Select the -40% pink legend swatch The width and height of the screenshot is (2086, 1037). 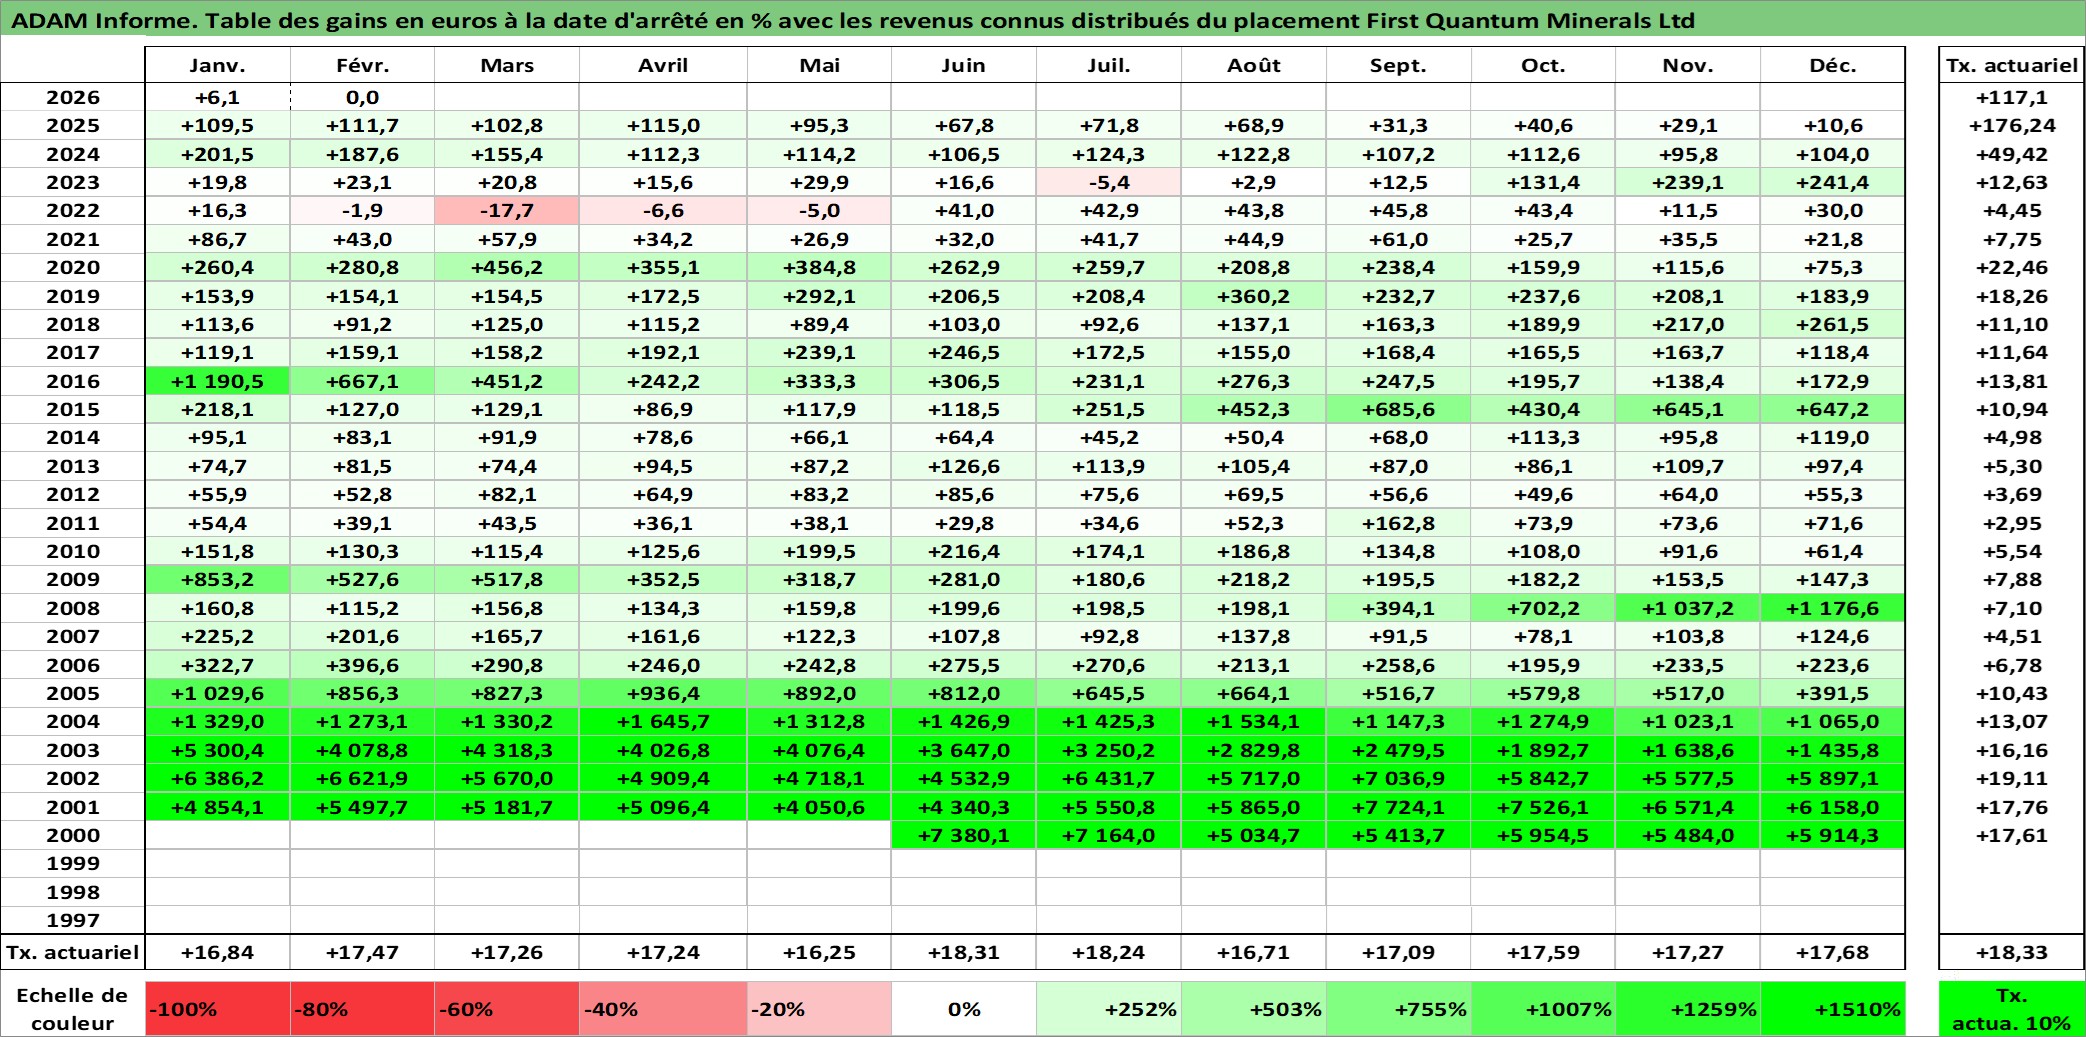tap(663, 1009)
